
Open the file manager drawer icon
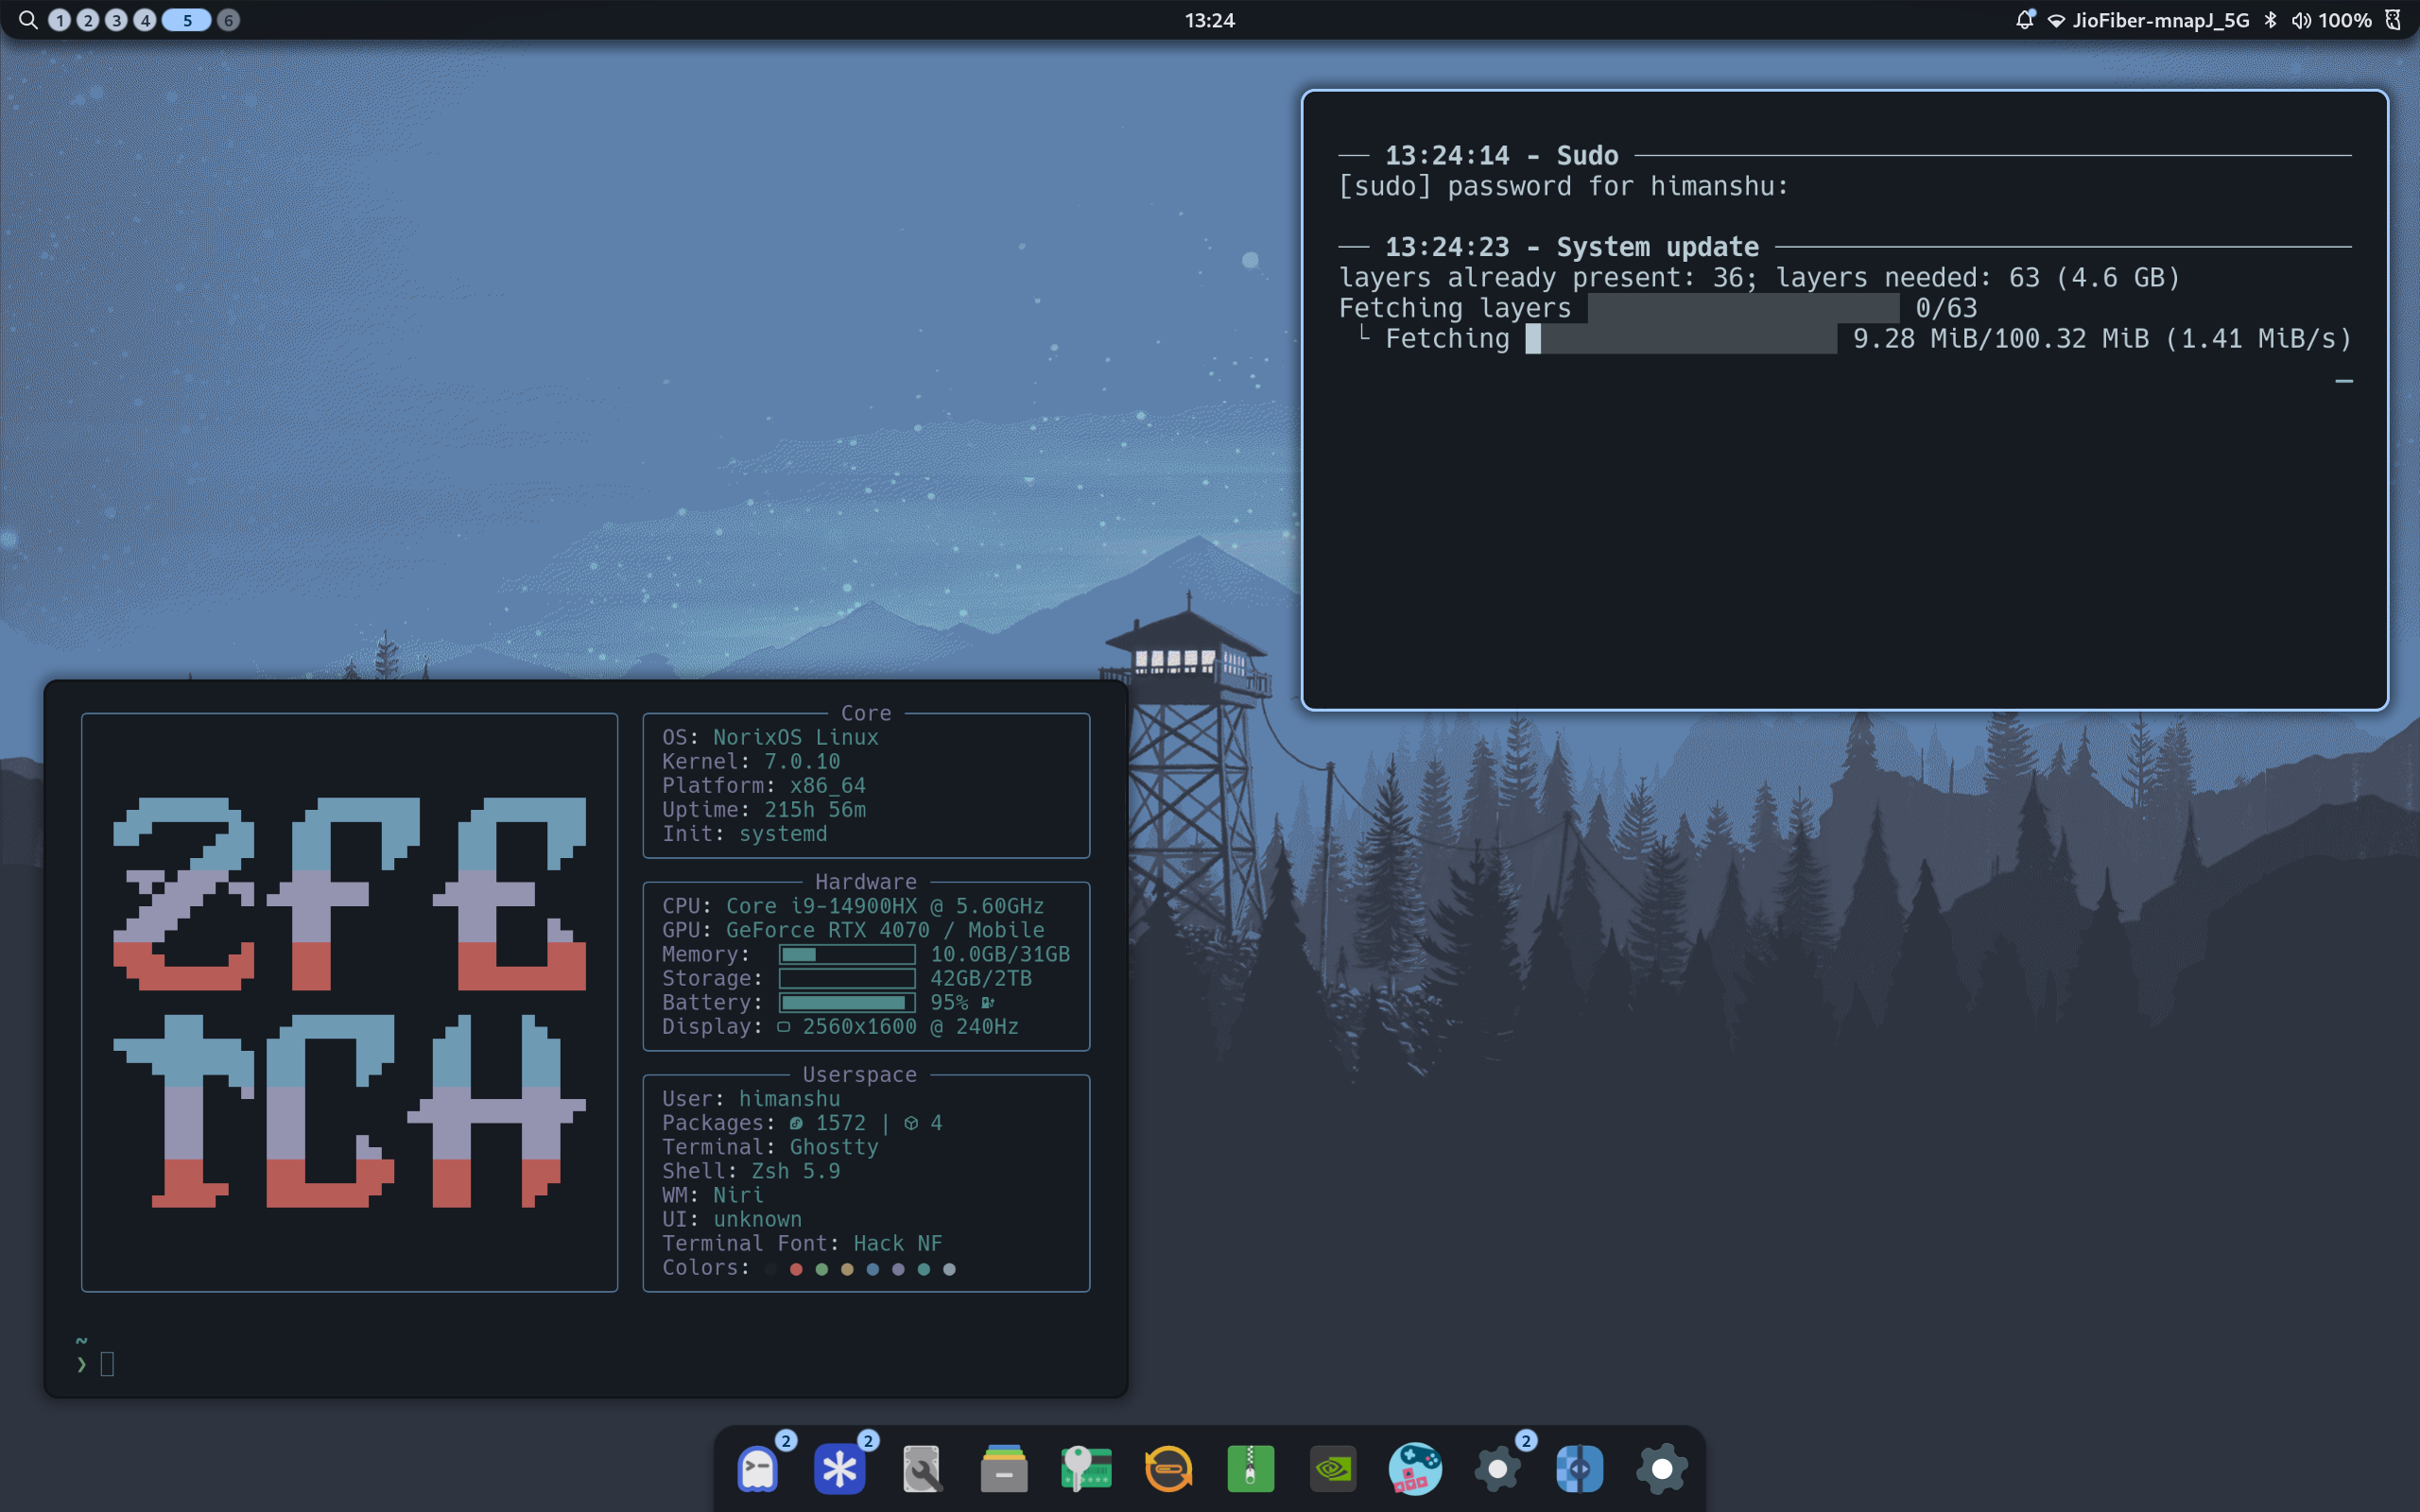(x=1004, y=1469)
